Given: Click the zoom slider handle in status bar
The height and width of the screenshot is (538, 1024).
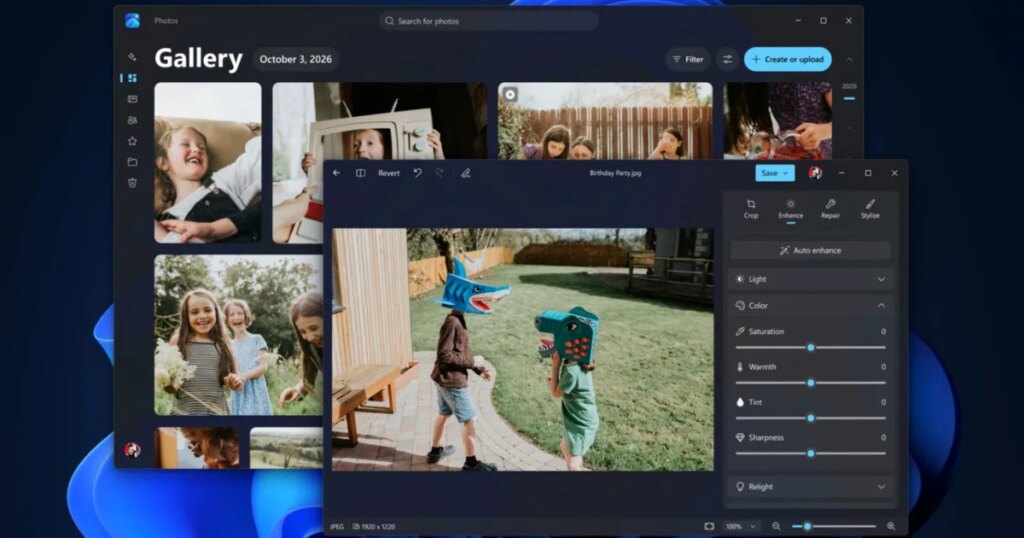Looking at the screenshot, I should 807,526.
